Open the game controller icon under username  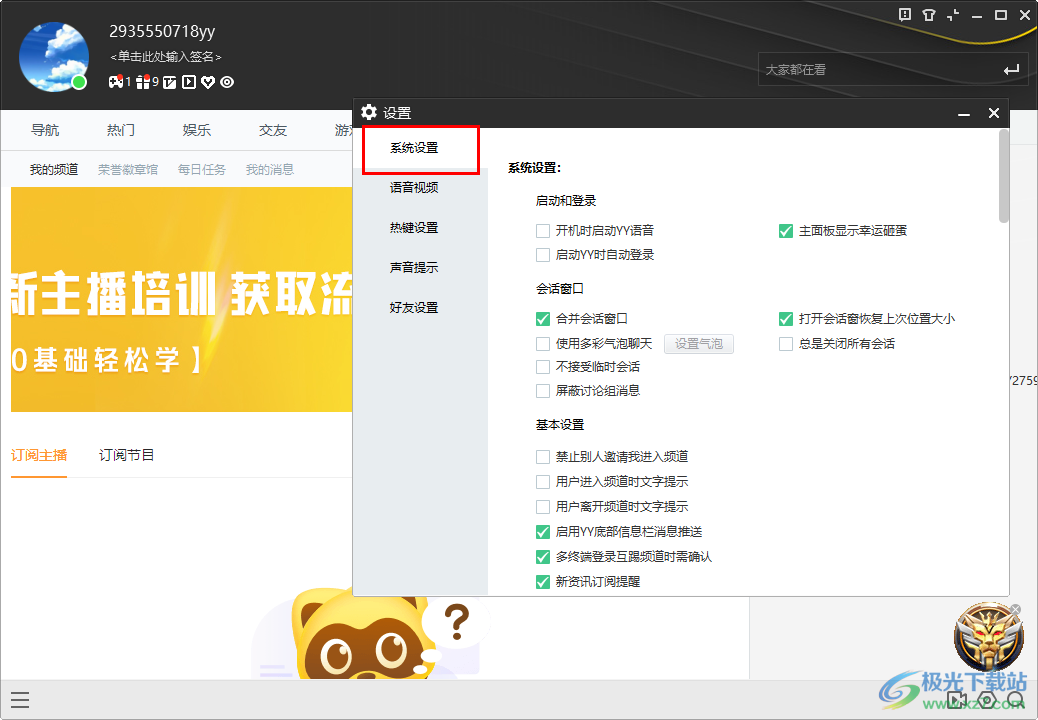116,81
